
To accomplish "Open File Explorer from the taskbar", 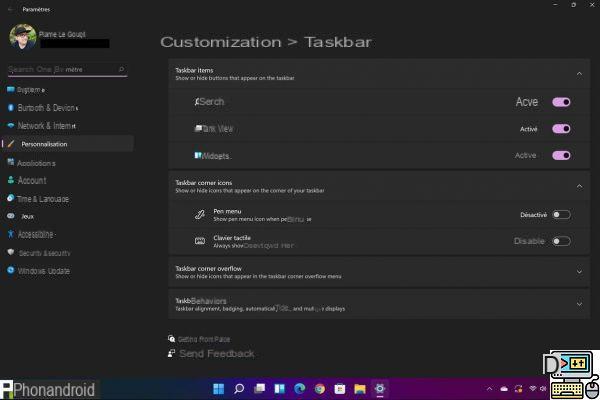I will (360, 389).
